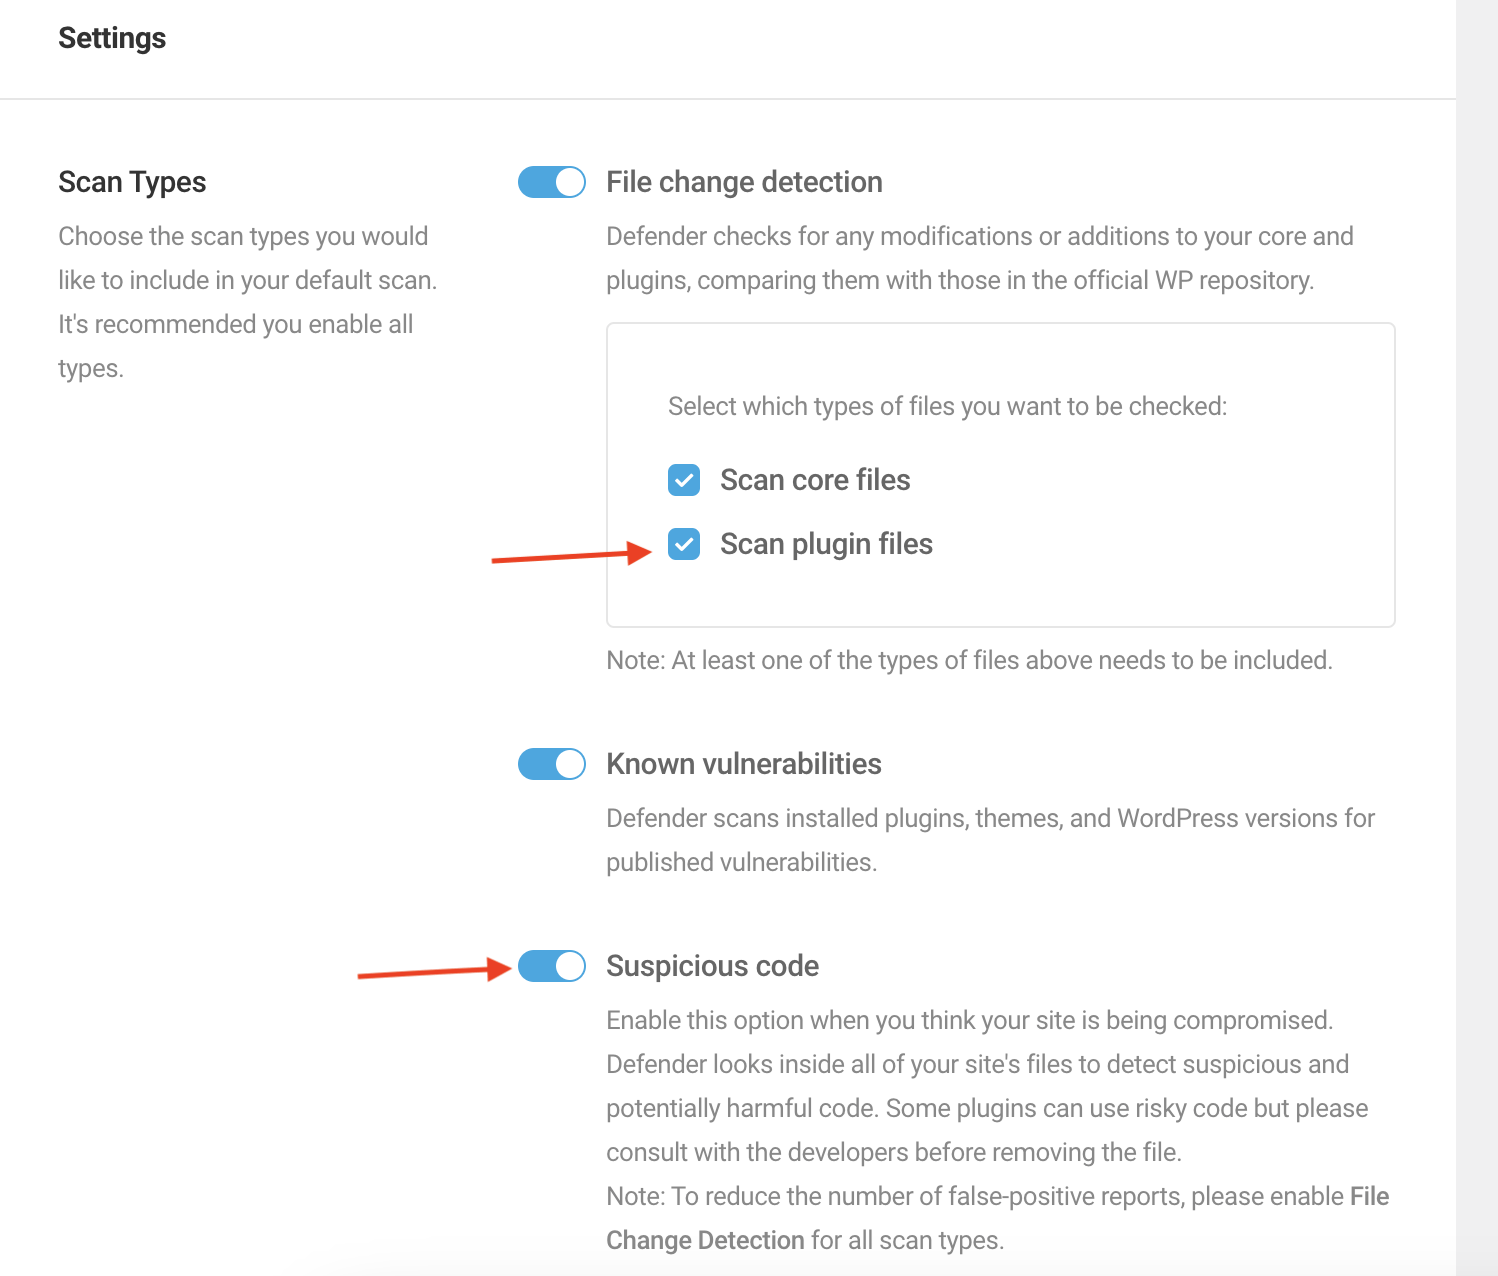Click the 'Suspicious code' heading text
The image size is (1498, 1276).
point(712,966)
